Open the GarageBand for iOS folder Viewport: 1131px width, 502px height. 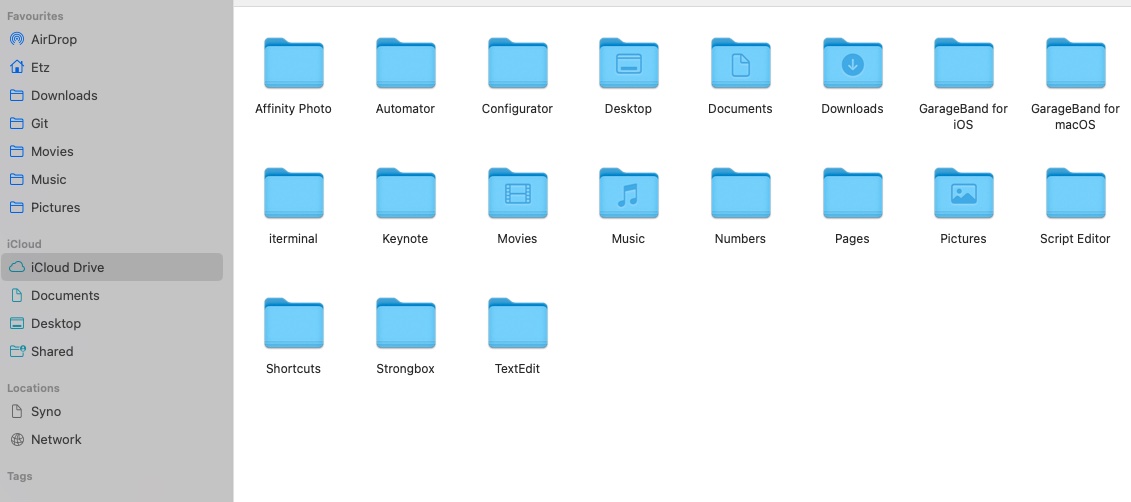point(963,63)
